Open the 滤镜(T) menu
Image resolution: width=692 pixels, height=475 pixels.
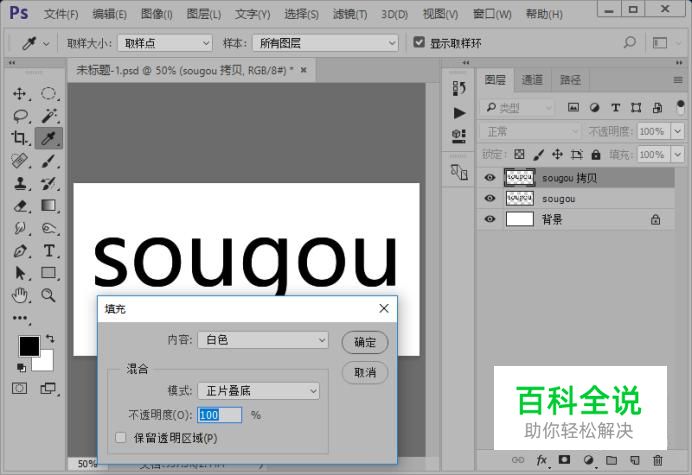(x=350, y=14)
